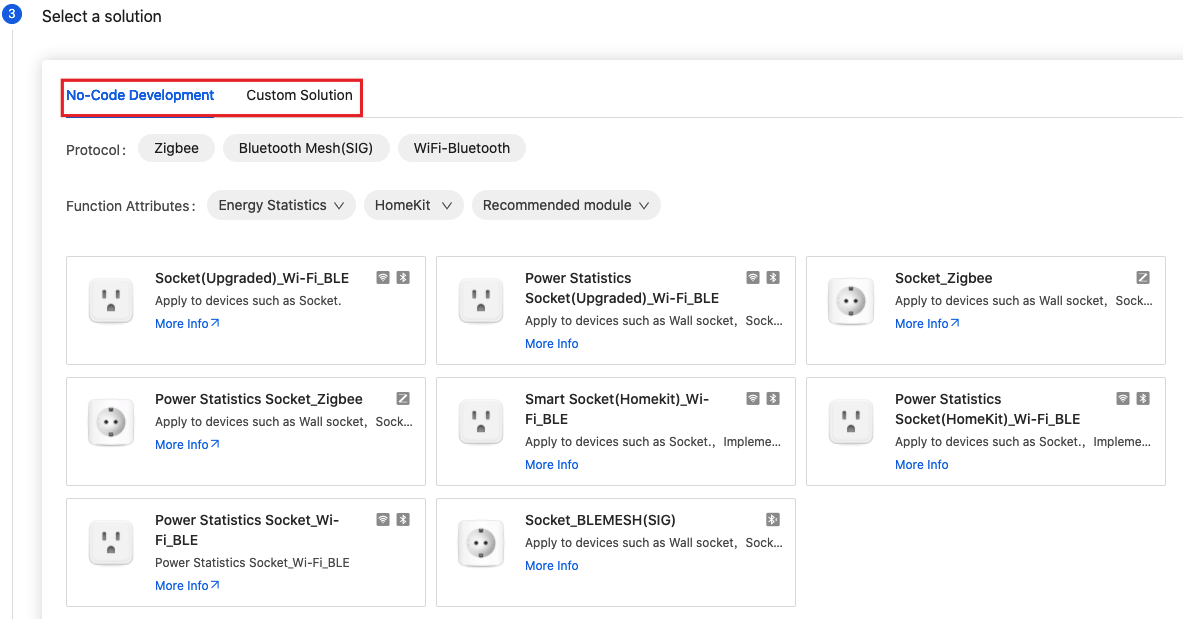Click the Wi-Fi icon on Power Statistics Socket(HomeKit) card
The image size is (1183, 619).
point(1123,398)
